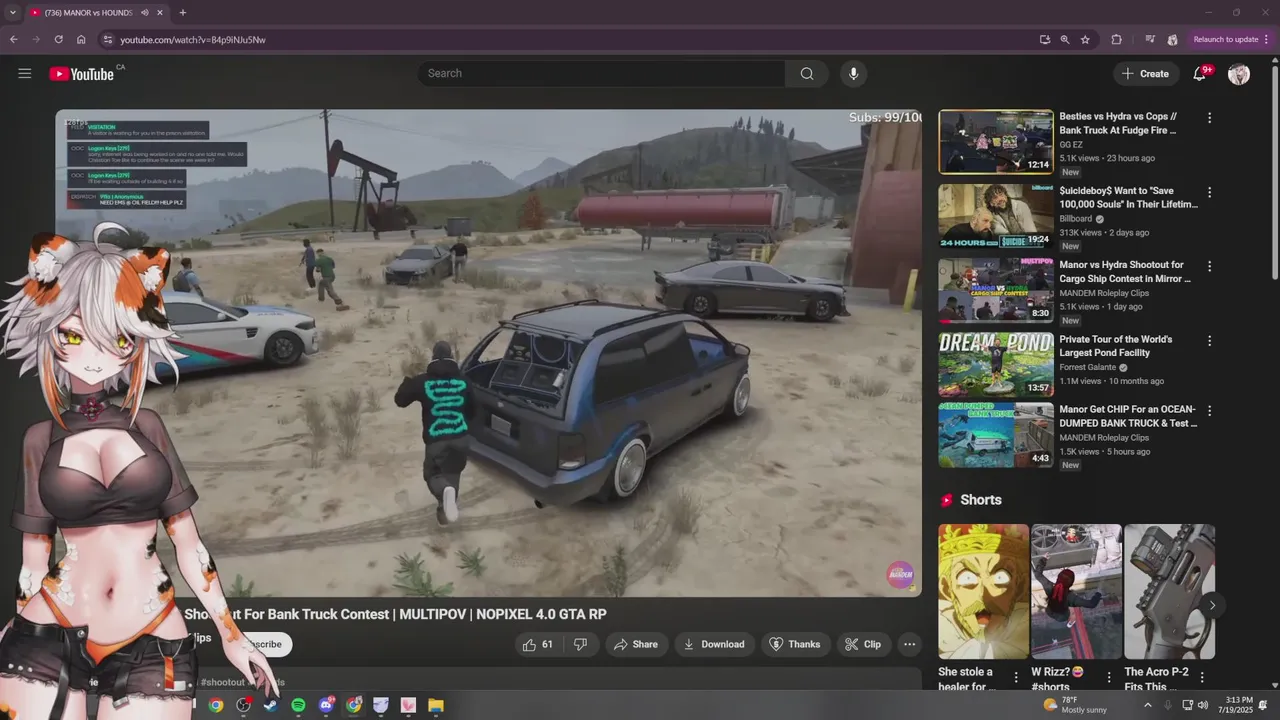The width and height of the screenshot is (1280, 720).
Task: Open more actions ellipsis beside Clip
Action: click(x=909, y=644)
